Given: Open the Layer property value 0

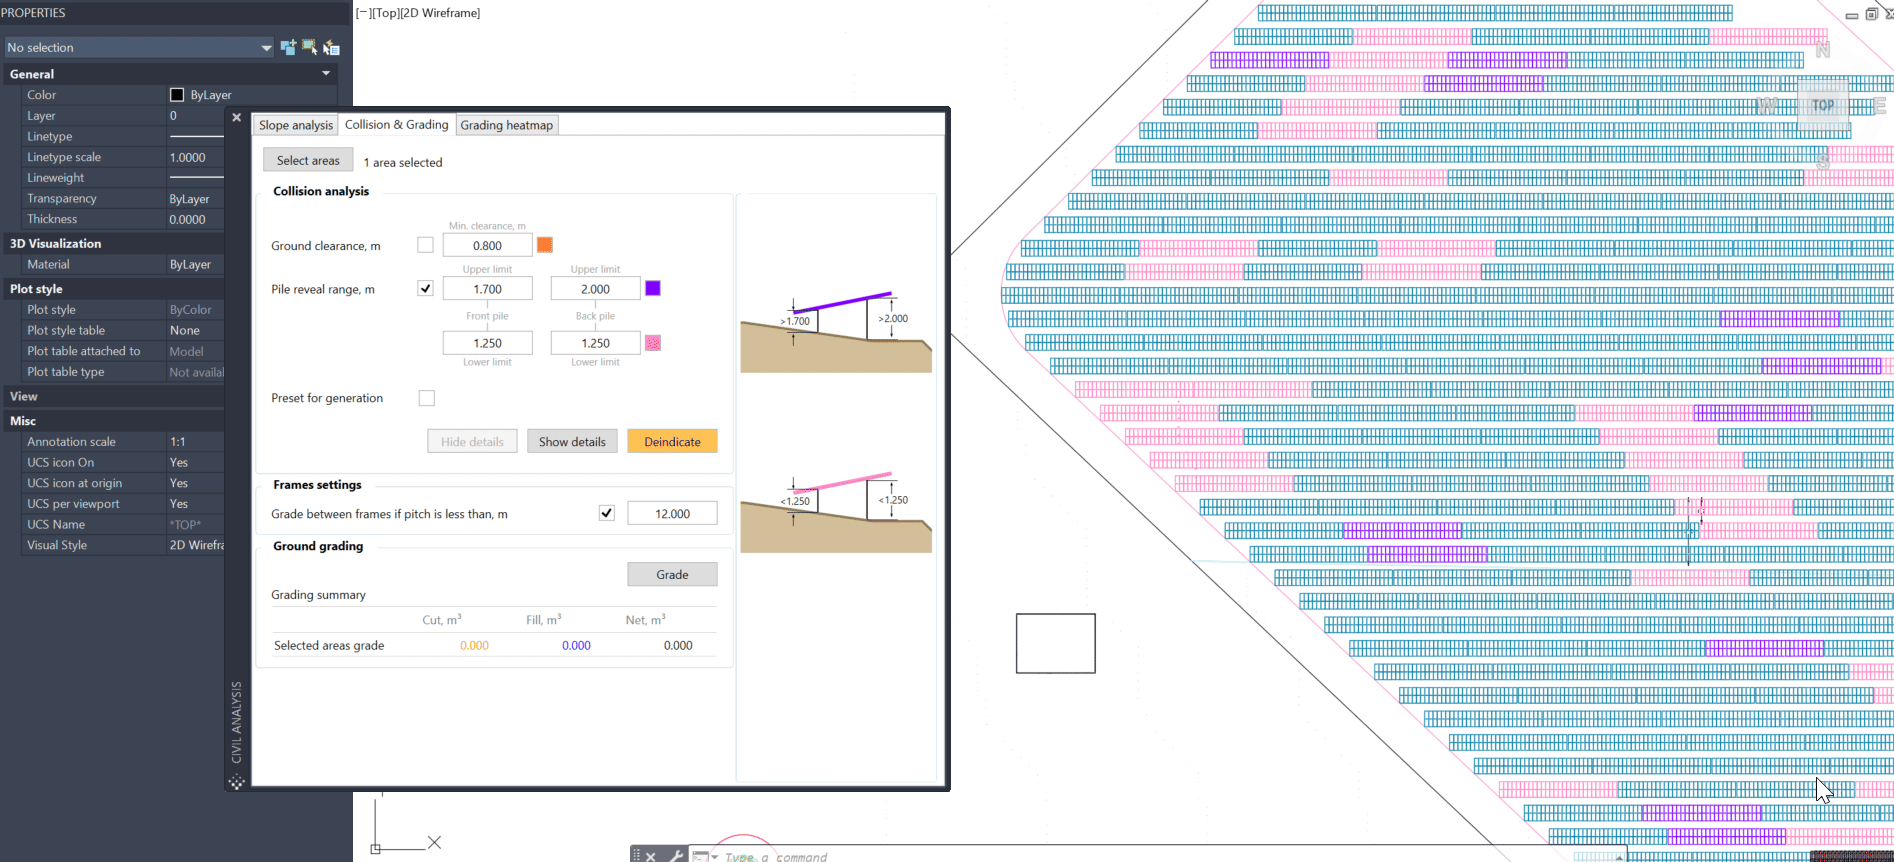Looking at the screenshot, I should point(195,116).
